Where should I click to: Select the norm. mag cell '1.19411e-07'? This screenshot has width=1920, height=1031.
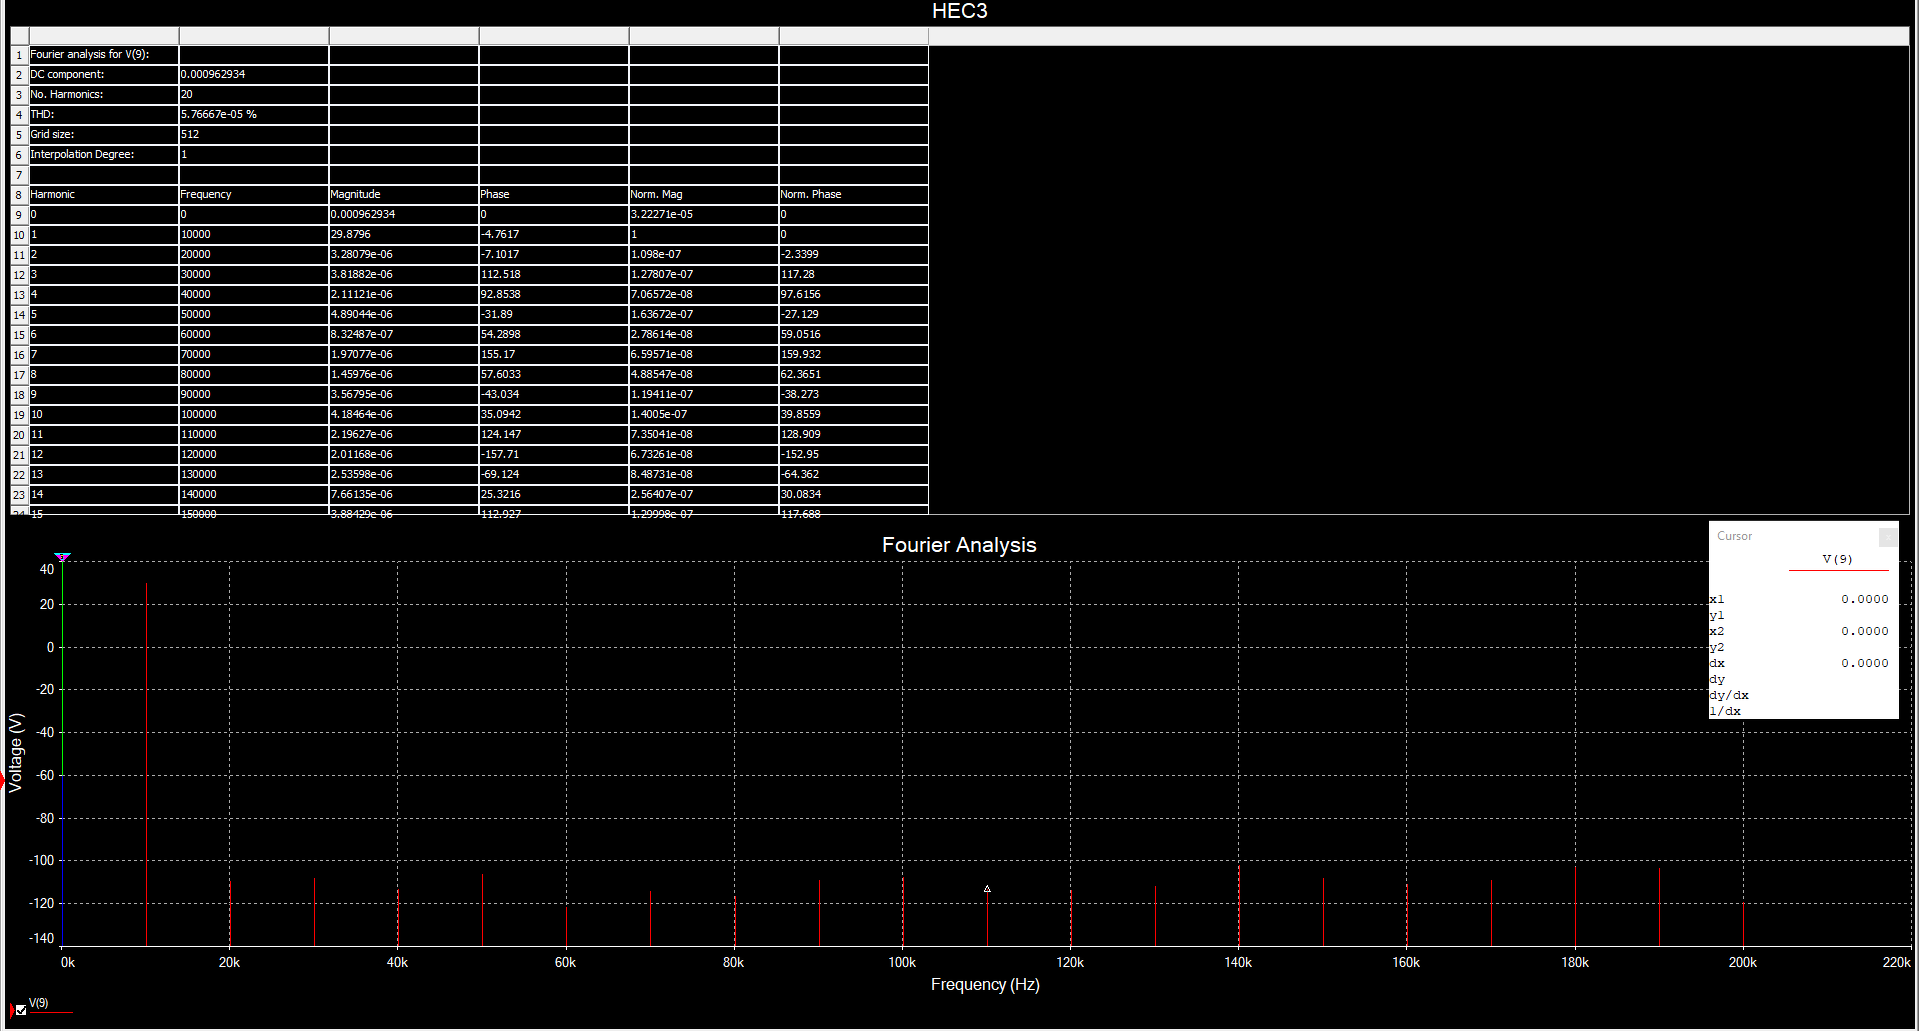[704, 395]
